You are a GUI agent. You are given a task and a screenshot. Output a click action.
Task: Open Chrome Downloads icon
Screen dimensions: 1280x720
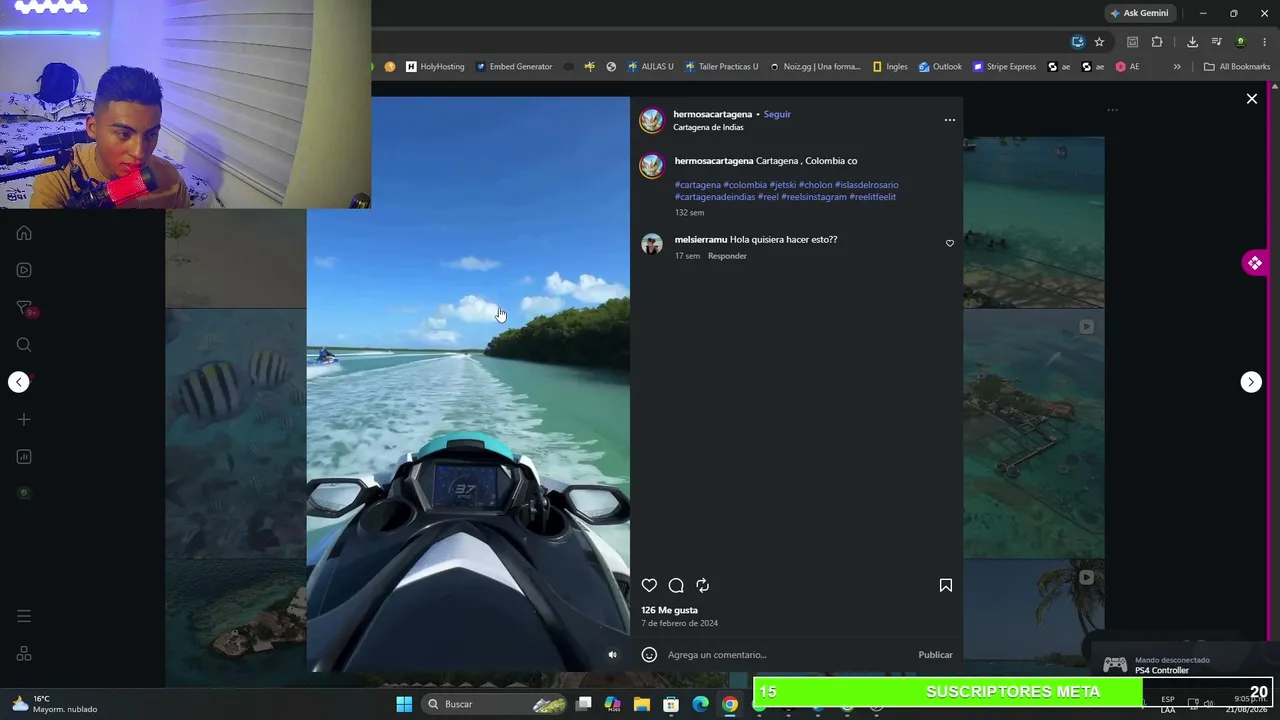point(1192,42)
